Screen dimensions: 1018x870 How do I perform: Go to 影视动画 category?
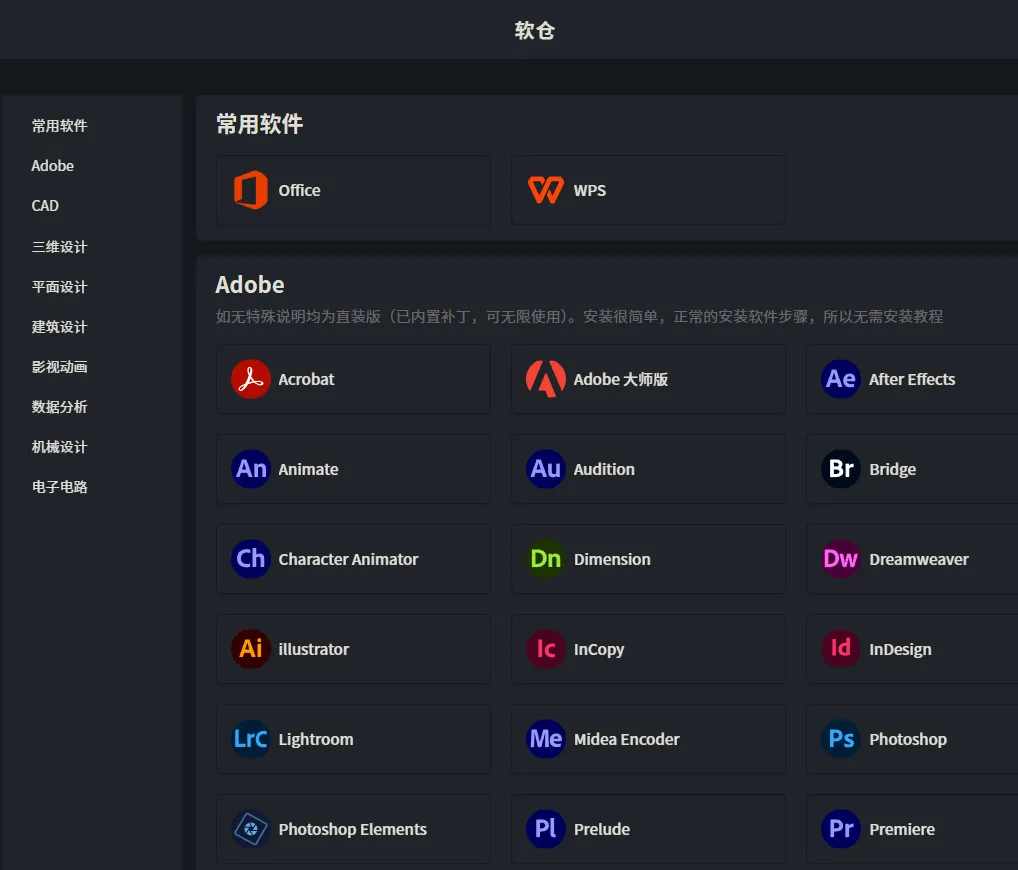click(x=59, y=367)
